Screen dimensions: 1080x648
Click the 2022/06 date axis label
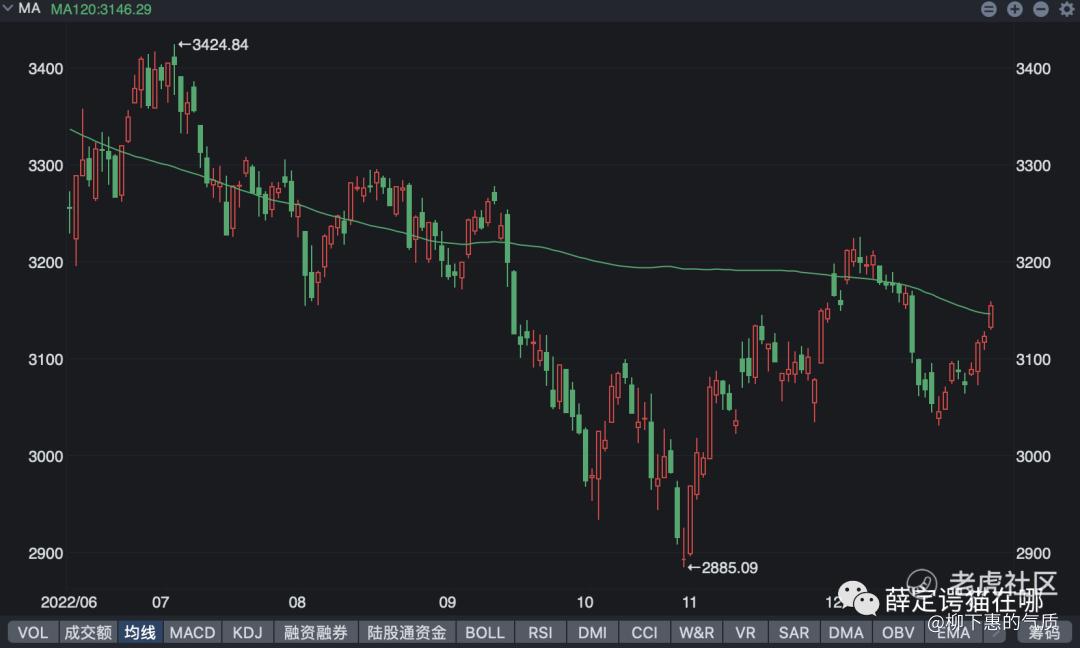click(x=69, y=603)
